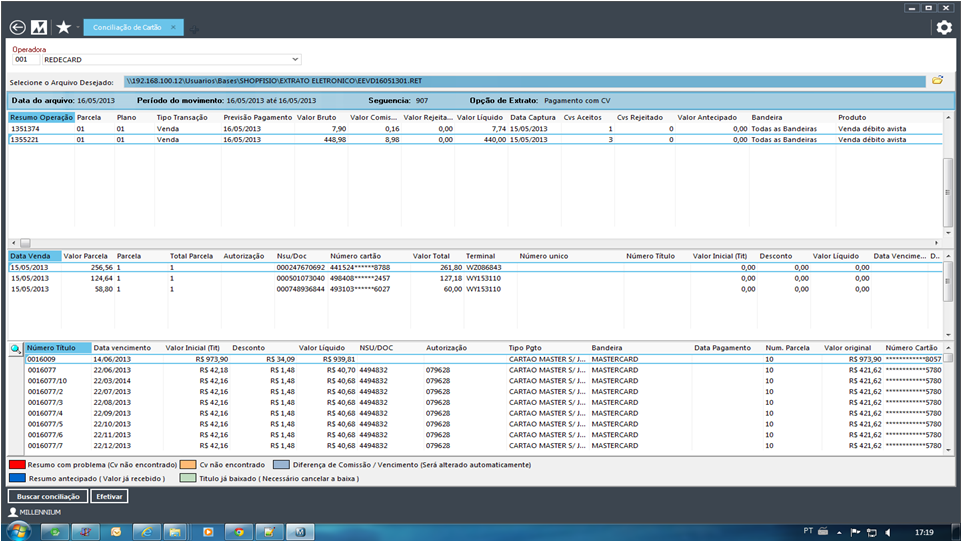Expand the Operadora REDECARD dropdown
Image resolution: width=962 pixels, height=542 pixels.
(x=295, y=59)
